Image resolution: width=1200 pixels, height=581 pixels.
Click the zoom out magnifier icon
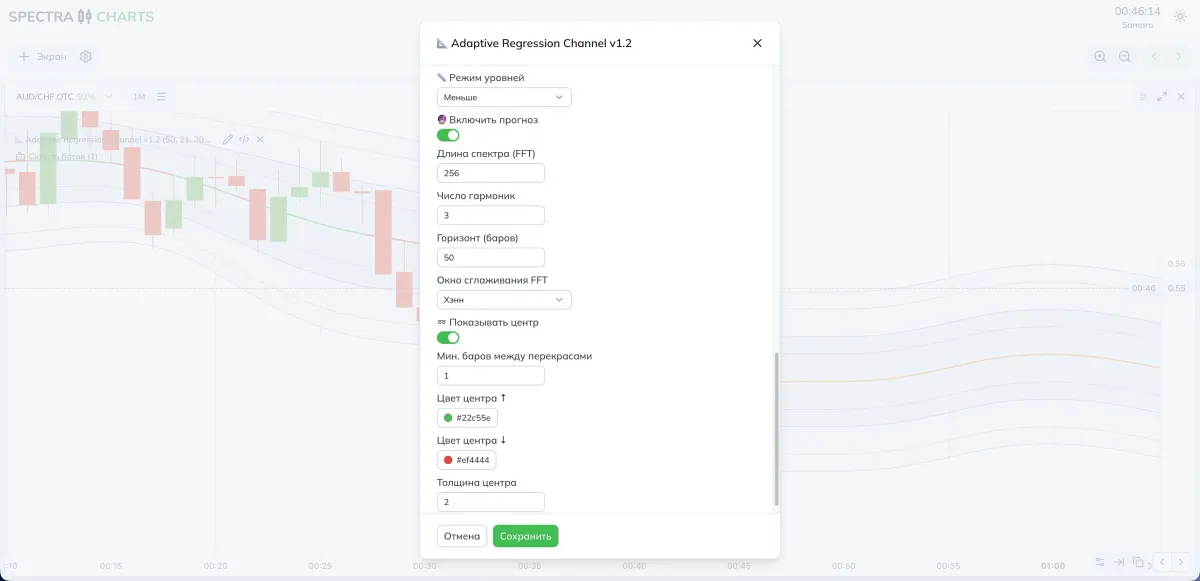coord(1125,57)
